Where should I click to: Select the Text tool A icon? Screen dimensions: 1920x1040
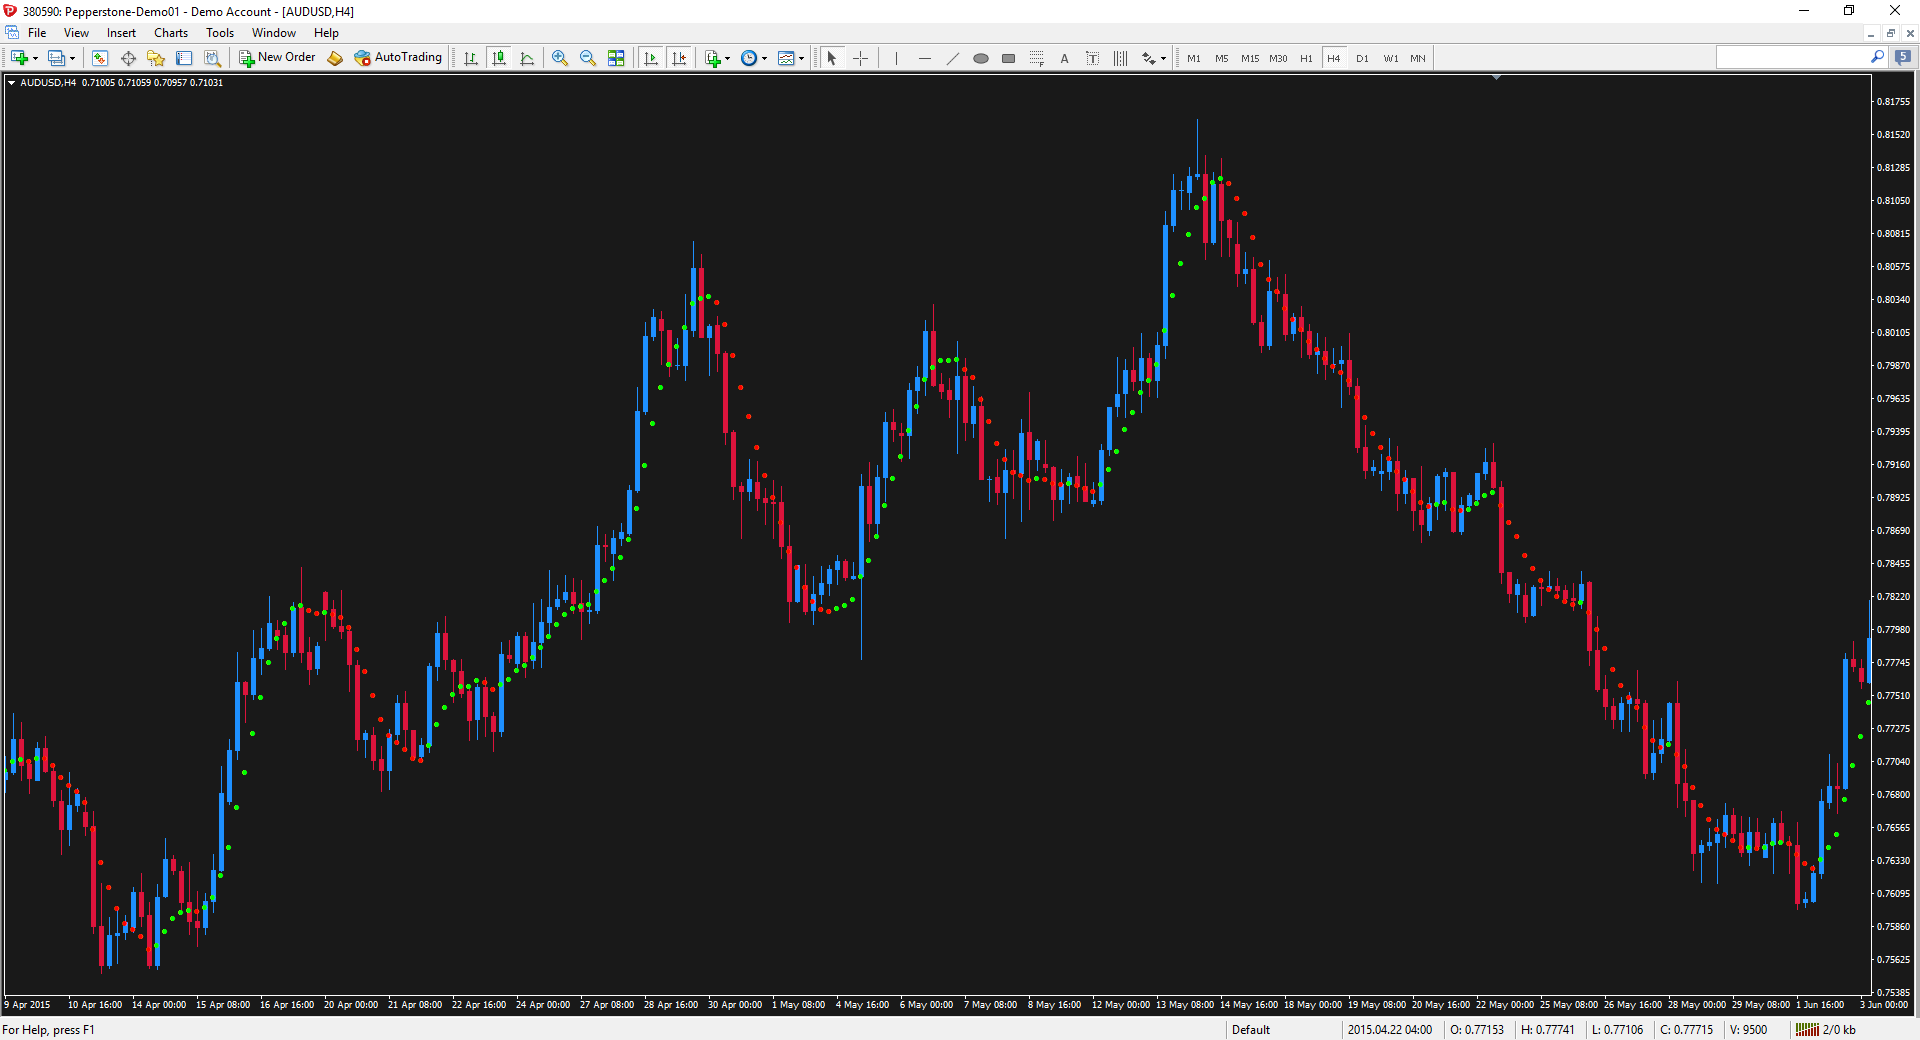(x=1064, y=58)
